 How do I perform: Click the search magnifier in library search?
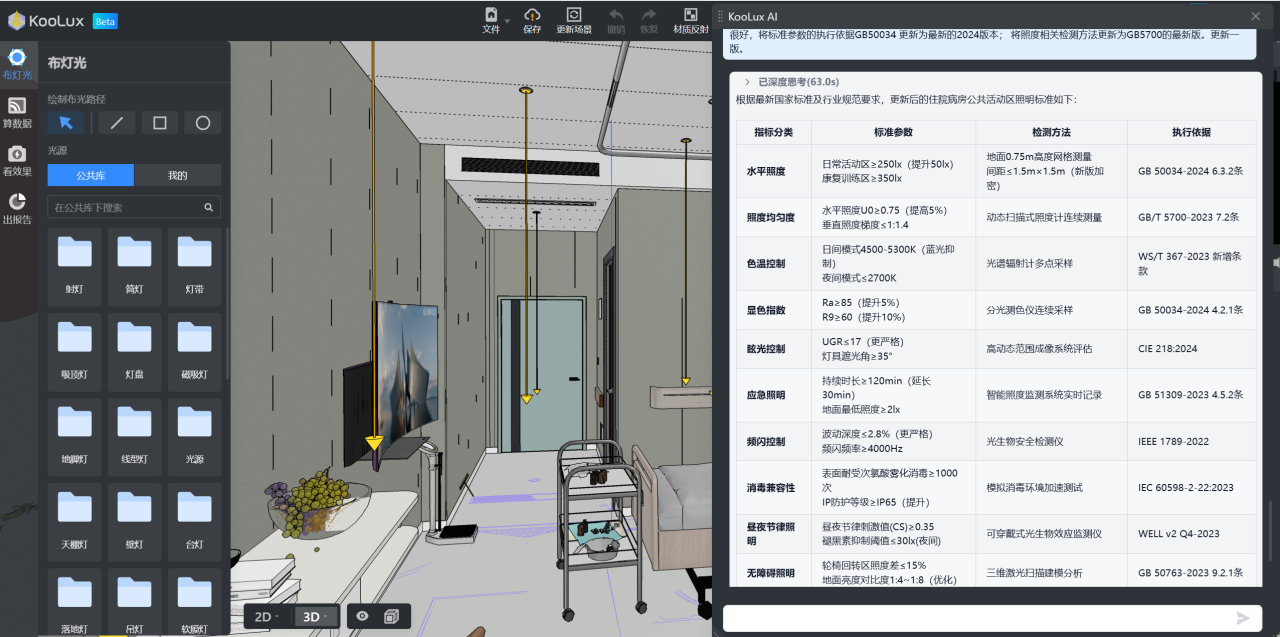point(209,207)
